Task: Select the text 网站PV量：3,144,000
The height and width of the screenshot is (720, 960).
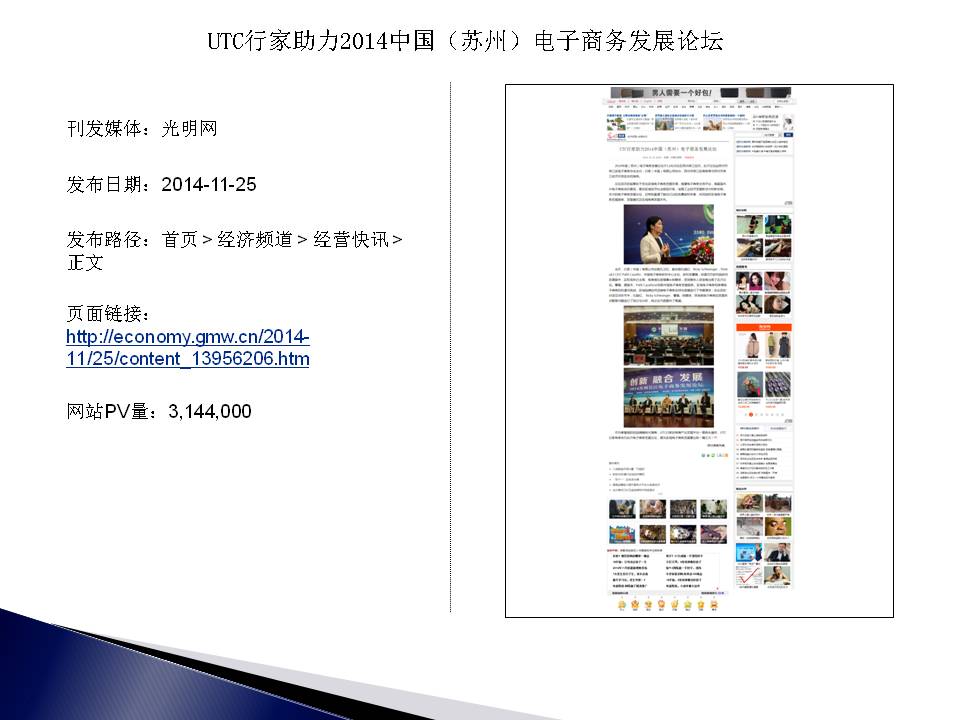Action: click(159, 411)
